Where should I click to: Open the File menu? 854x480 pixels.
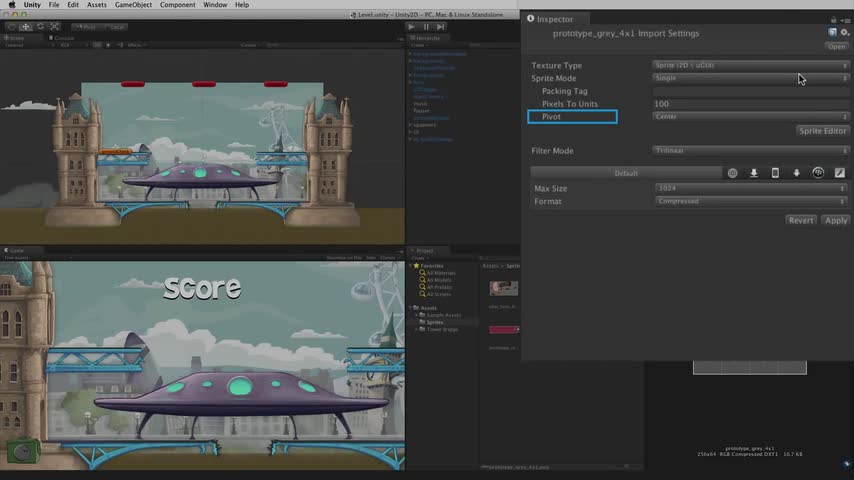(54, 4)
